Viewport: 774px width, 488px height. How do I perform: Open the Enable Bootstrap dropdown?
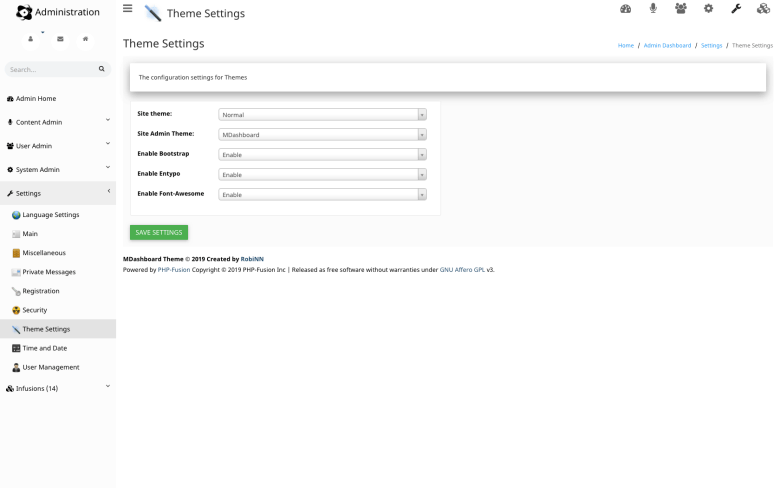coord(322,155)
